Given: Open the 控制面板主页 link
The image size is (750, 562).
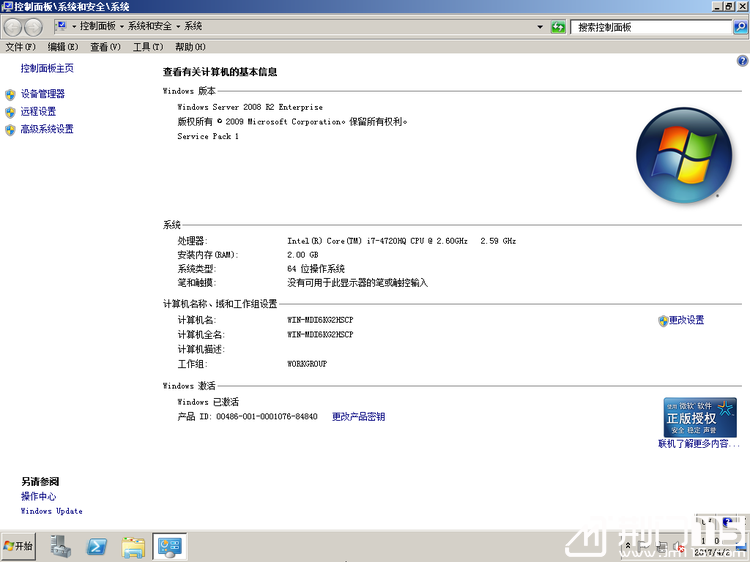Looking at the screenshot, I should click(47, 68).
